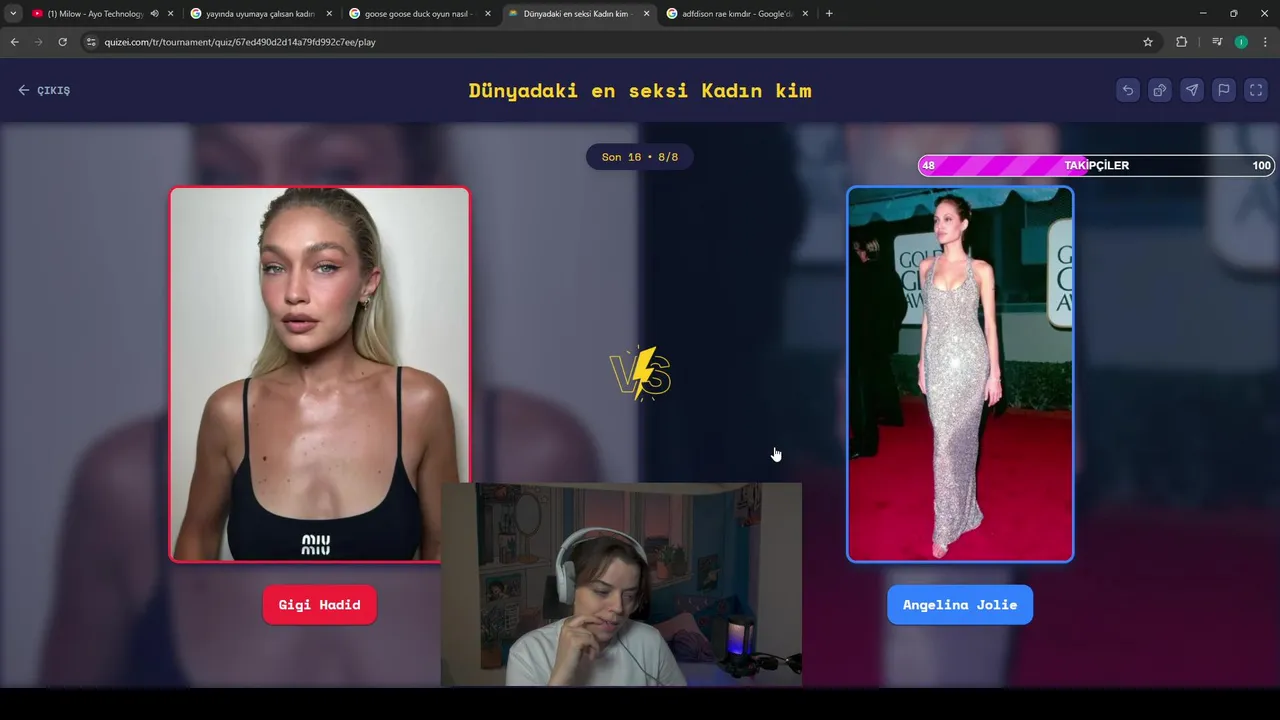Image resolution: width=1280 pixels, height=720 pixels.
Task: Select the Gigi Hadid photo card
Action: click(x=320, y=374)
